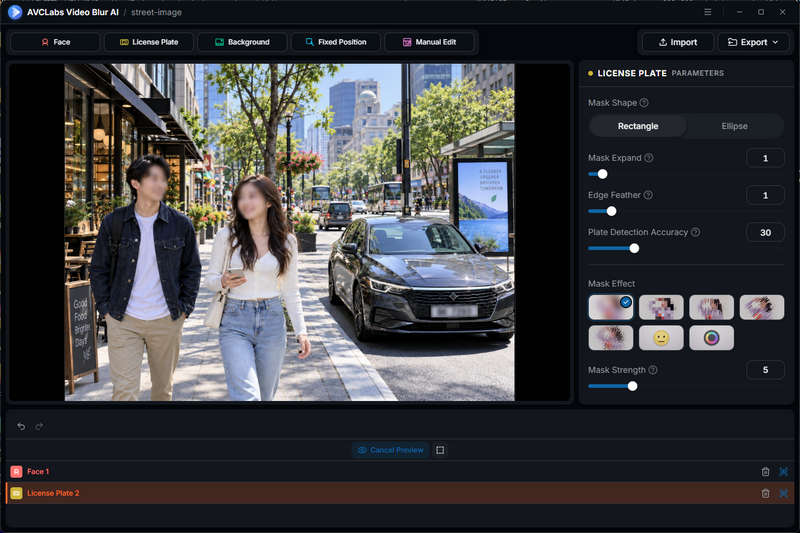Select the Fixed Position tab
The image size is (800, 533).
(x=336, y=42)
